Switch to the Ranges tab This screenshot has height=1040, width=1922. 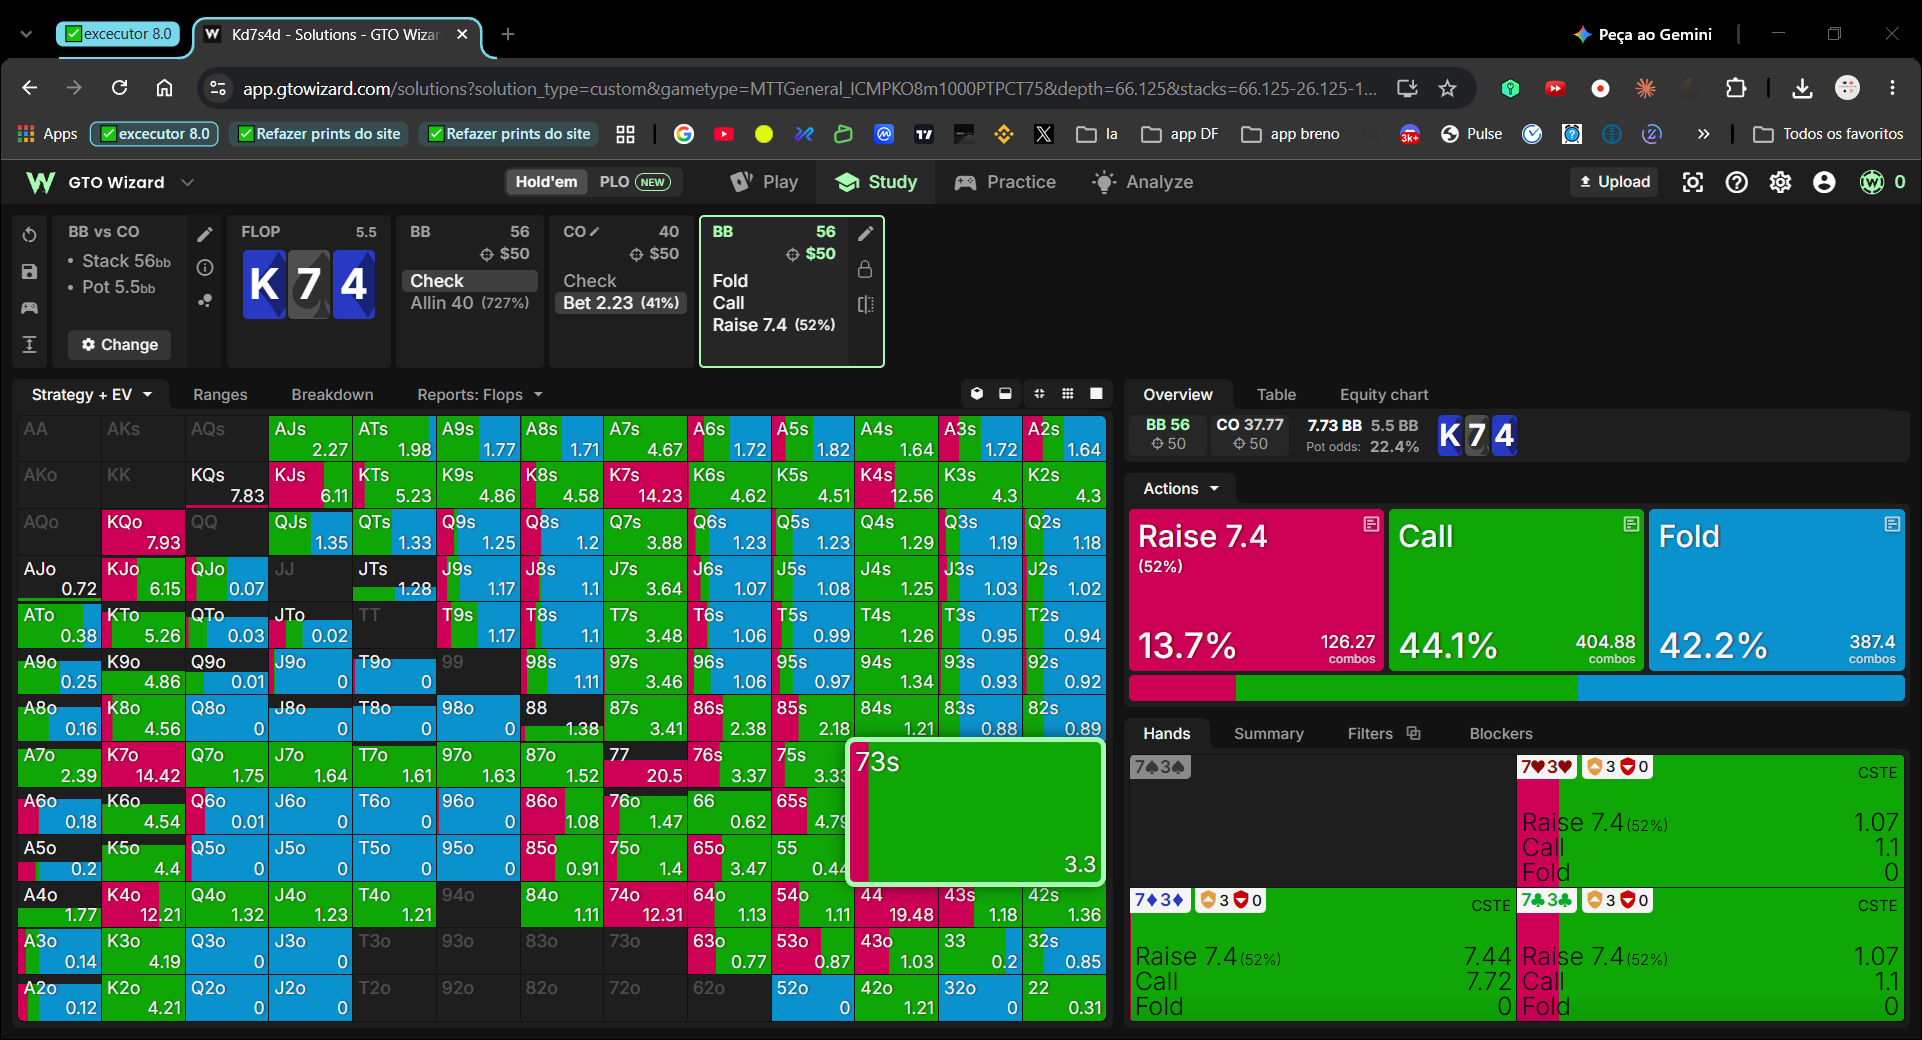point(220,395)
